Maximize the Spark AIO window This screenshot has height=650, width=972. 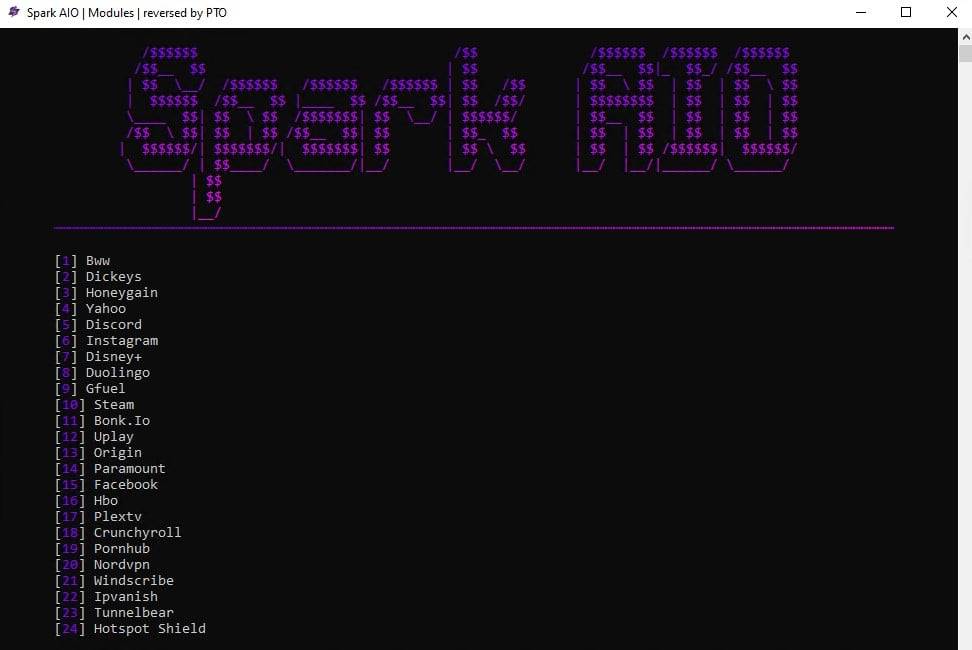pos(906,12)
